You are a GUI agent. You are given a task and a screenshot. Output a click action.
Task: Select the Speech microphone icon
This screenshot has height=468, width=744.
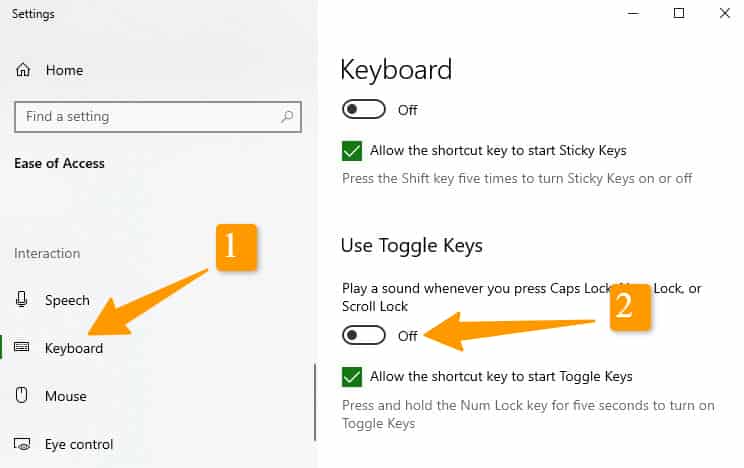pos(21,300)
